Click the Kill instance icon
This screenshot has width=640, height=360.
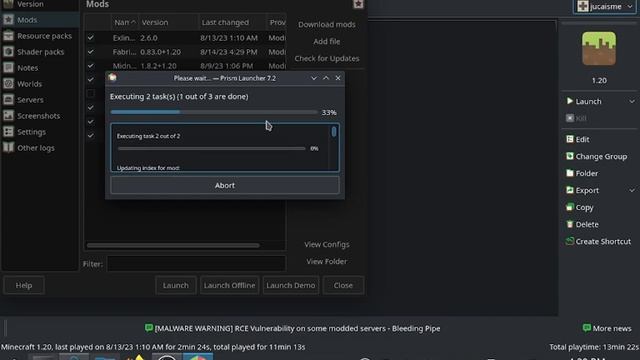coord(570,118)
